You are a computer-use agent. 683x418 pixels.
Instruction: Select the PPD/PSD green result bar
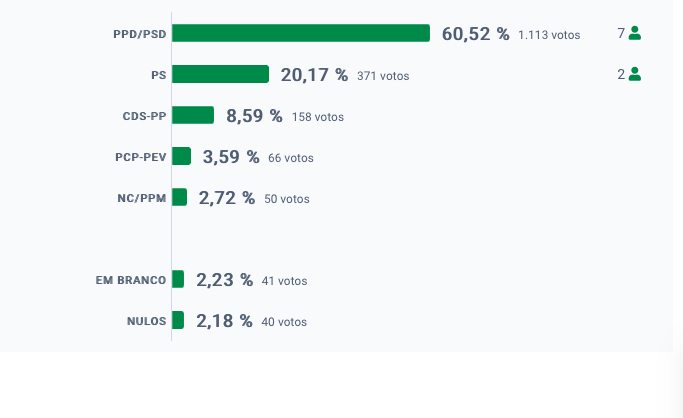pyautogui.click(x=301, y=33)
